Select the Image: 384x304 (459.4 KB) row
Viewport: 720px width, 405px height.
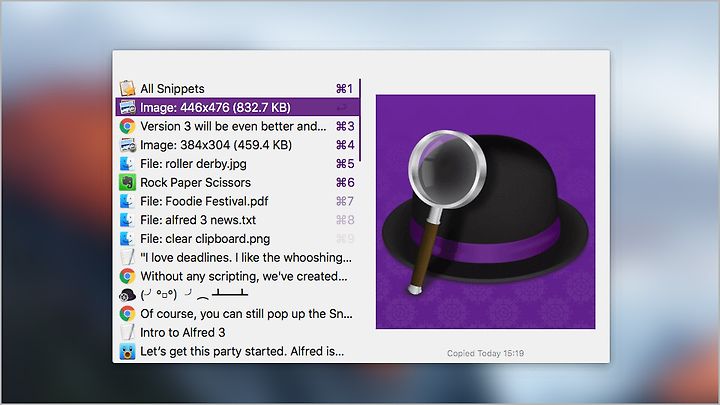(x=237, y=145)
